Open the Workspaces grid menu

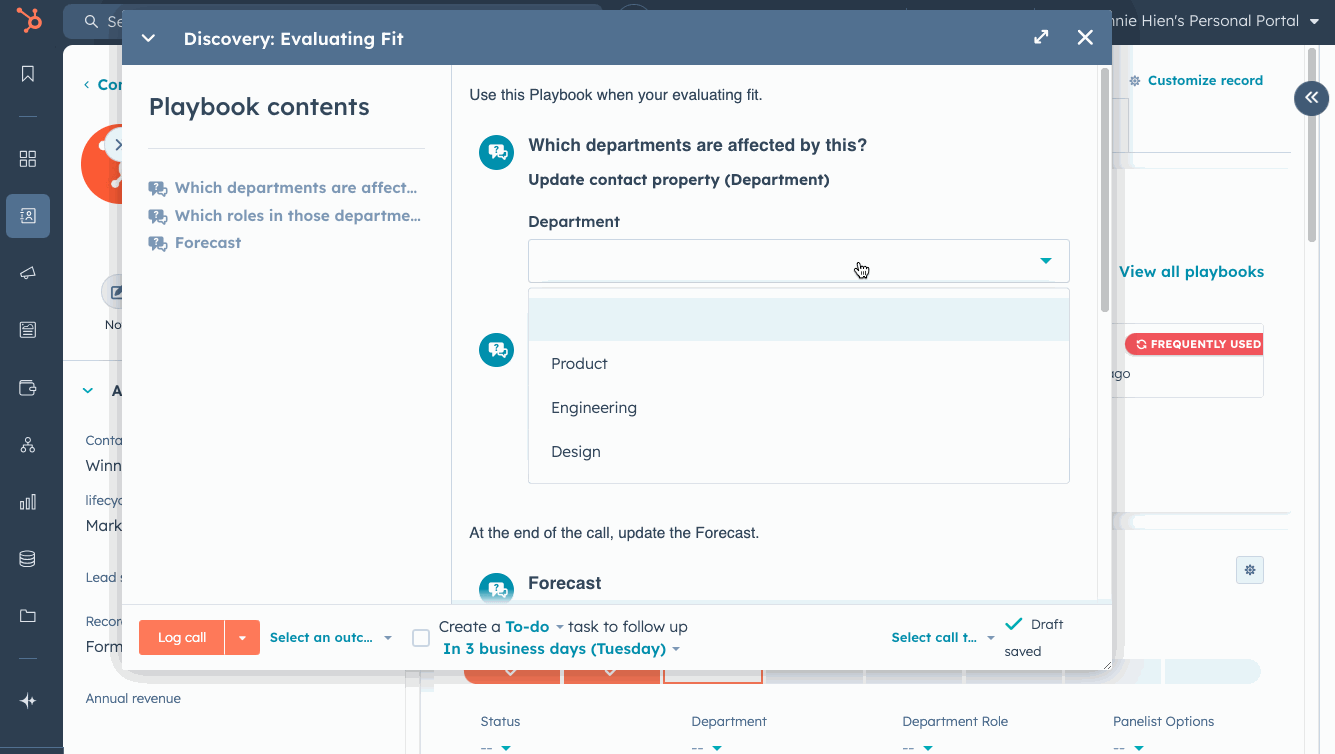coord(27,158)
